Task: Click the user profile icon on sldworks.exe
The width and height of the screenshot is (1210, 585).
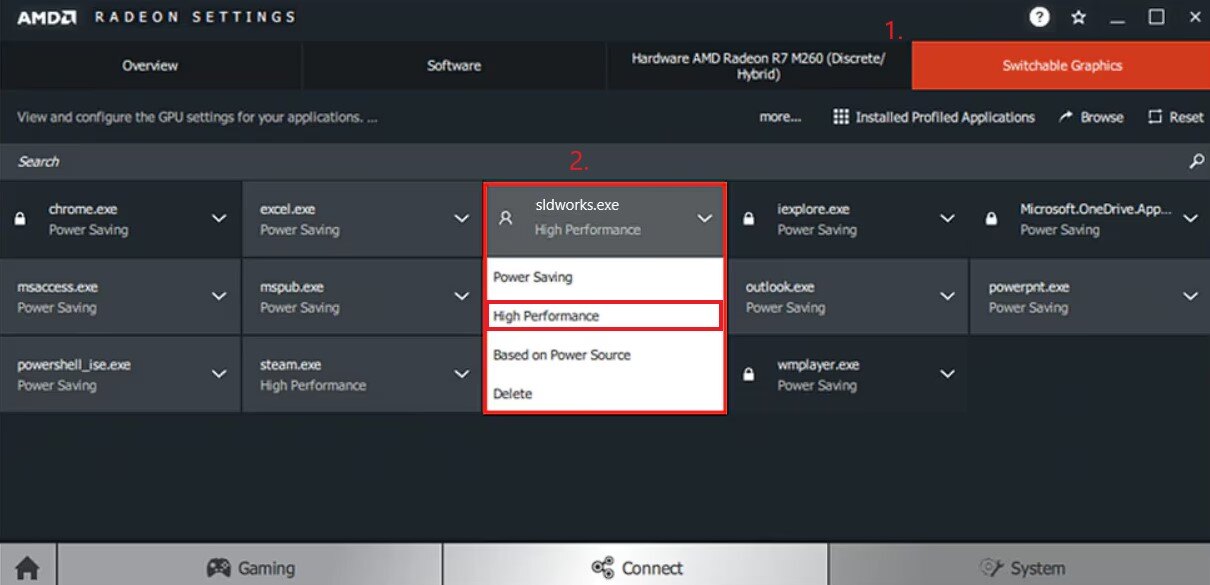Action: tap(506, 218)
